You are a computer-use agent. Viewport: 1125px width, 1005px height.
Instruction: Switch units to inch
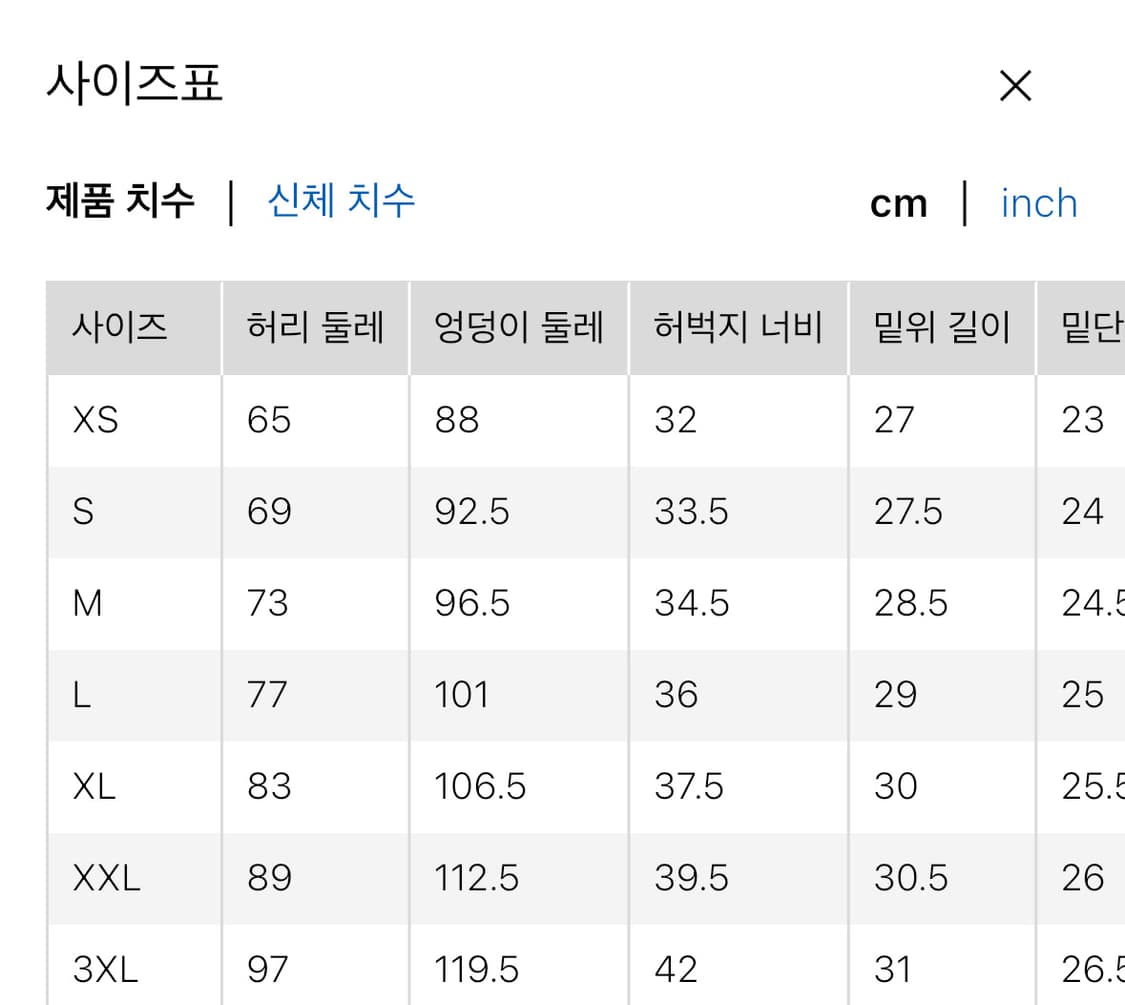1038,204
